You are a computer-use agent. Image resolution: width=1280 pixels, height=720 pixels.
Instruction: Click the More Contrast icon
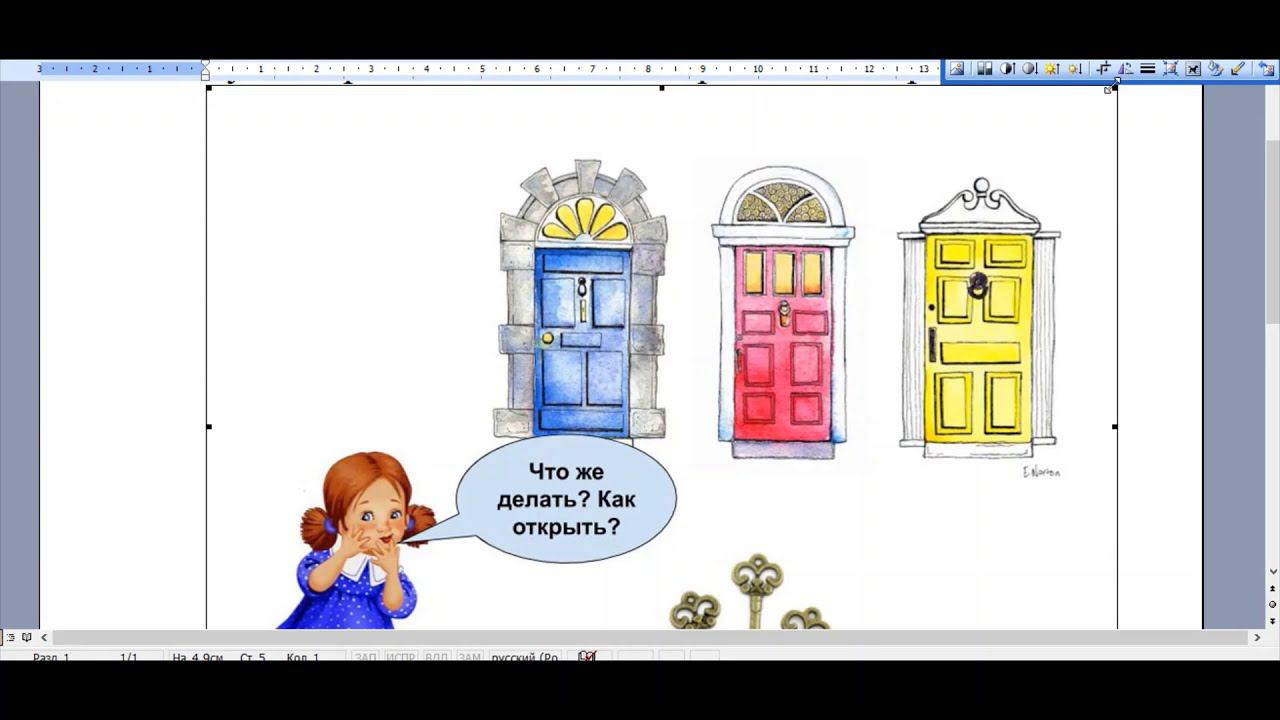[1007, 69]
